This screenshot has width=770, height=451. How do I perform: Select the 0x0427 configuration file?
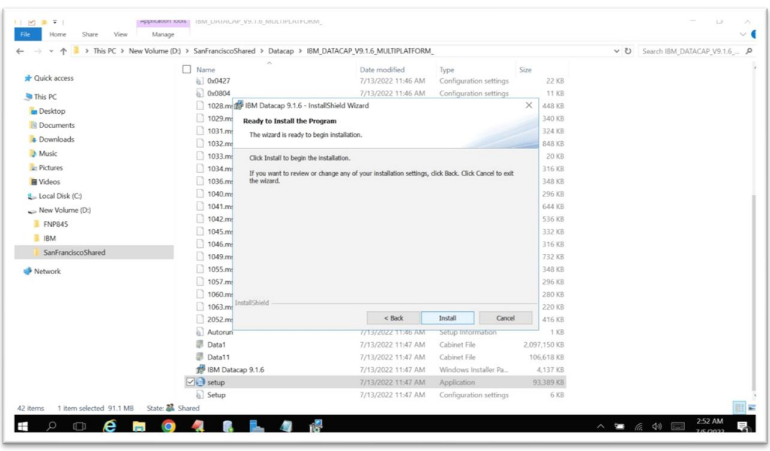tap(219, 81)
